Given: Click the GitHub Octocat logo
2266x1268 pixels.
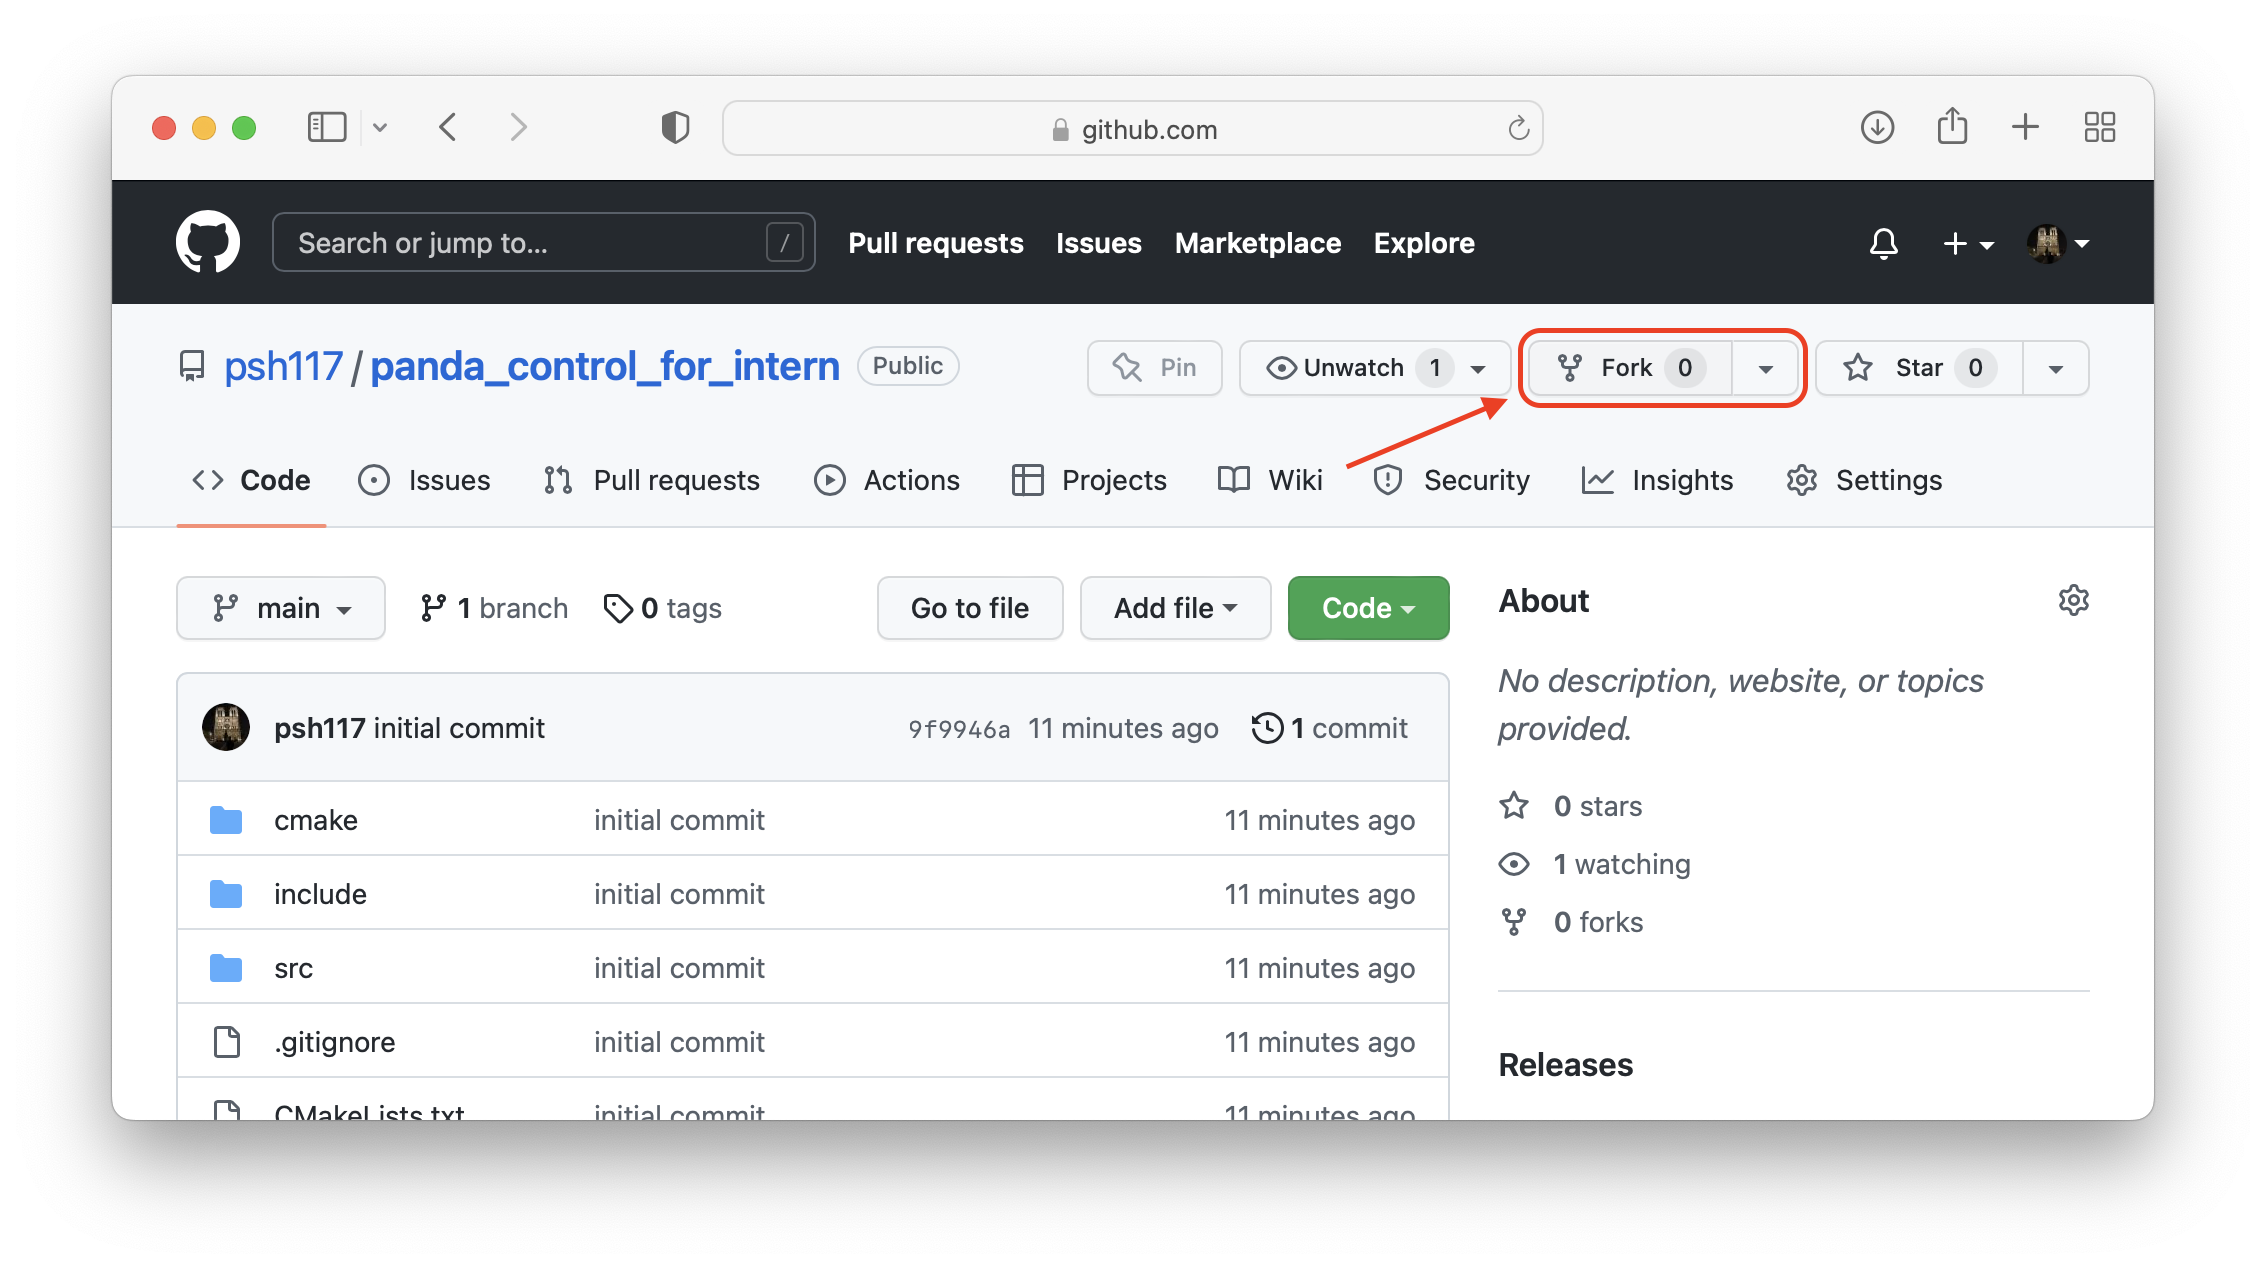Looking at the screenshot, I should click(208, 242).
